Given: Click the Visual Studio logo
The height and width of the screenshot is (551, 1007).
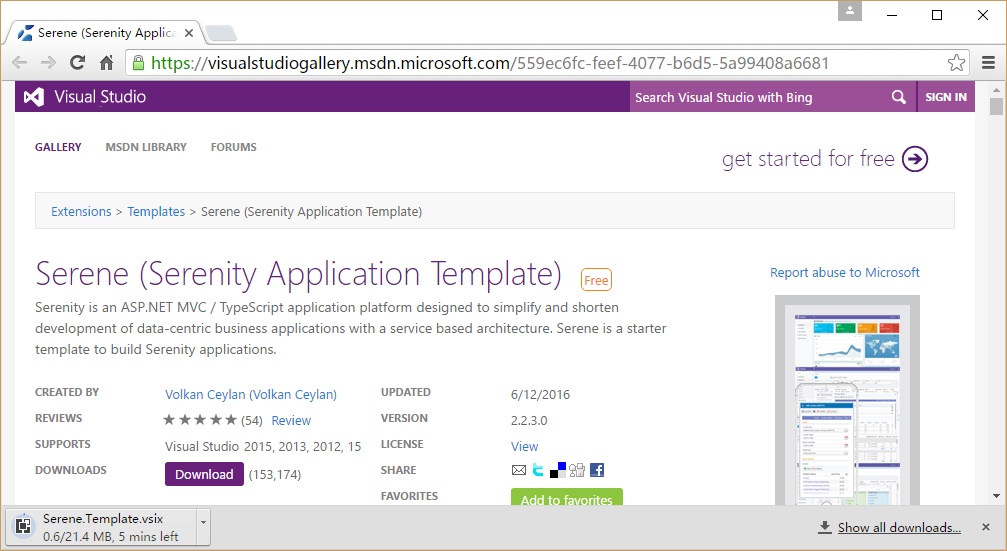Looking at the screenshot, I should click(85, 96).
